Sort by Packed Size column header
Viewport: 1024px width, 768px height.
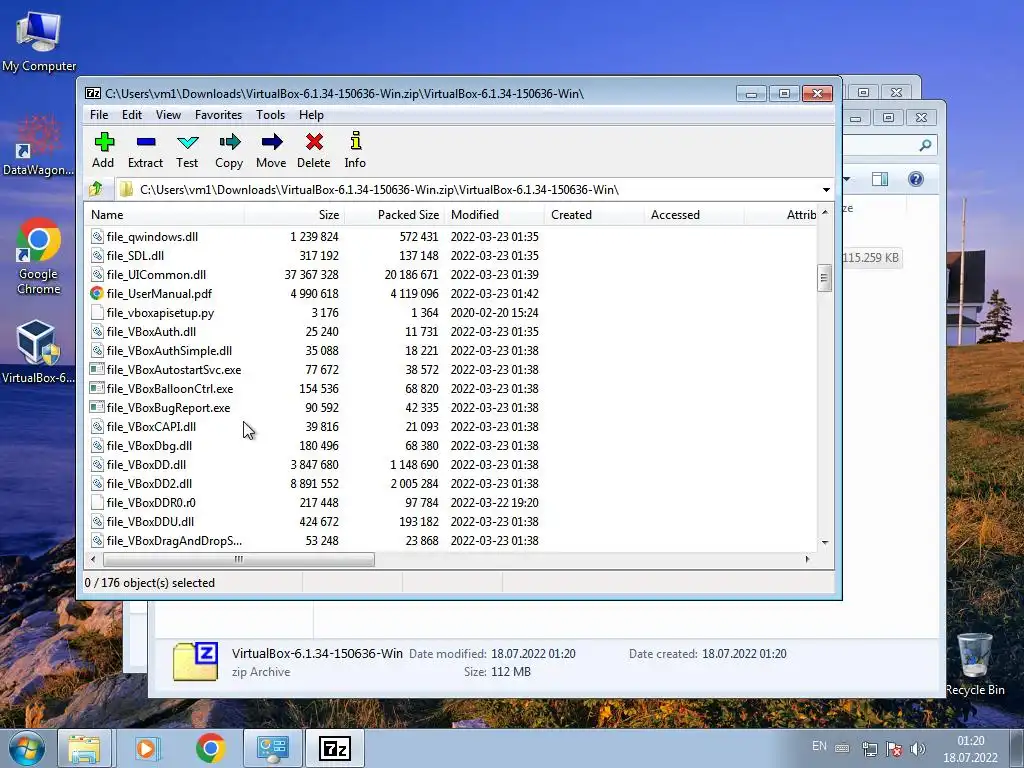[x=394, y=215]
